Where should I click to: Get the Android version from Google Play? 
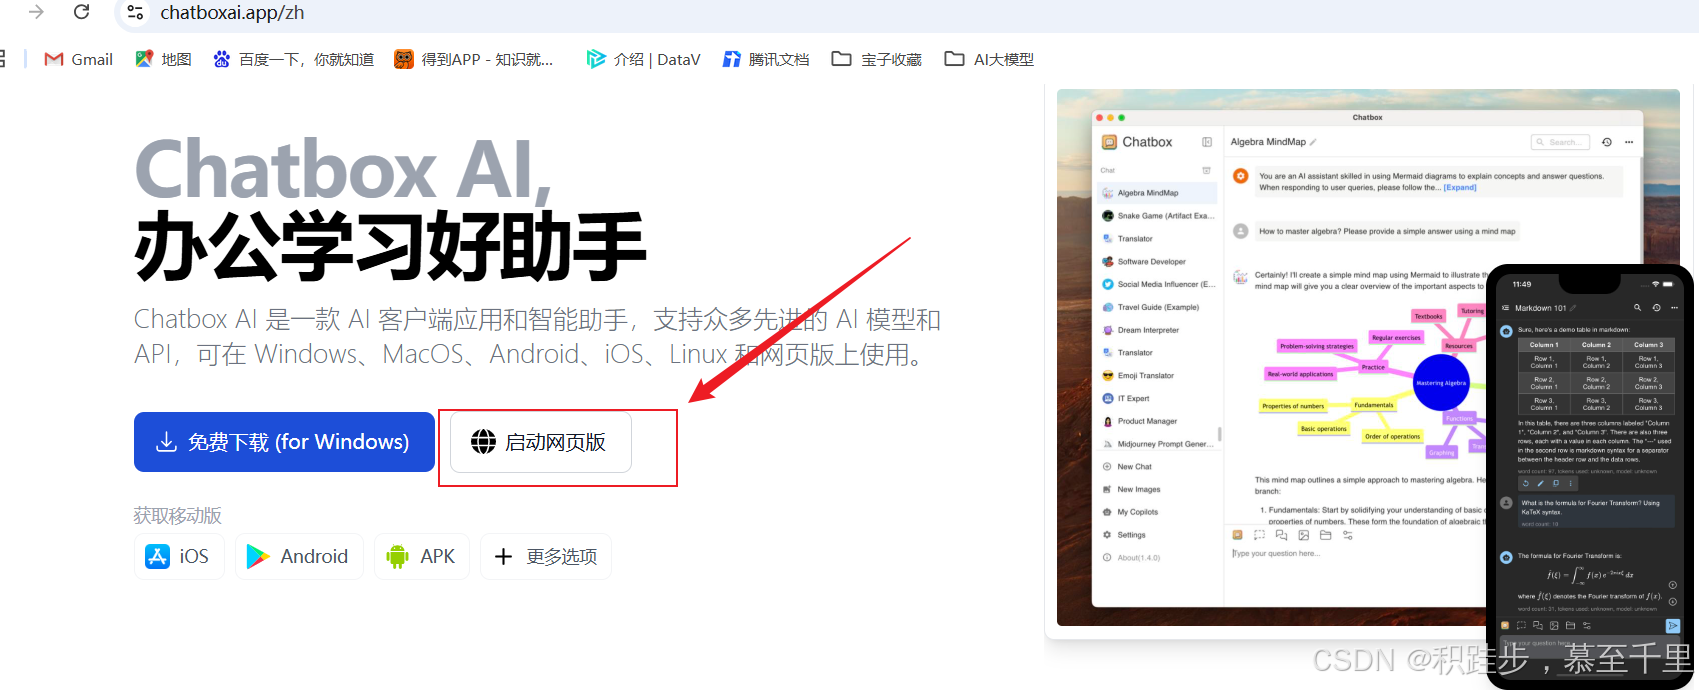(298, 556)
